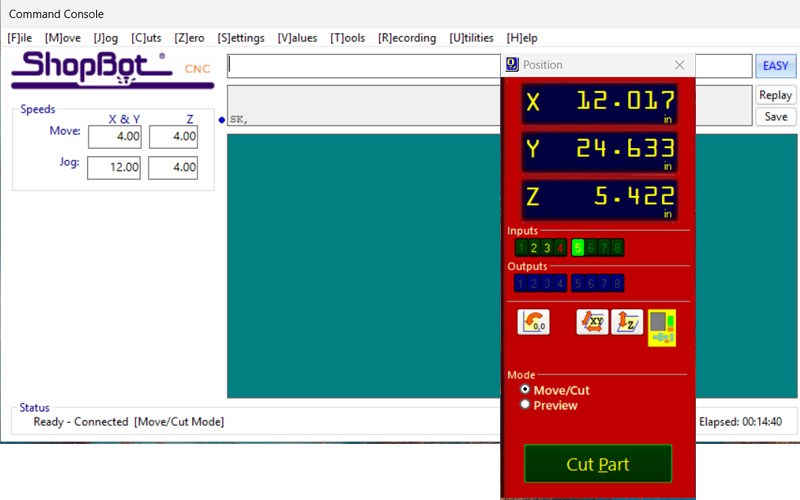Toggle output 5 switch
The height and width of the screenshot is (500, 800).
click(x=578, y=284)
